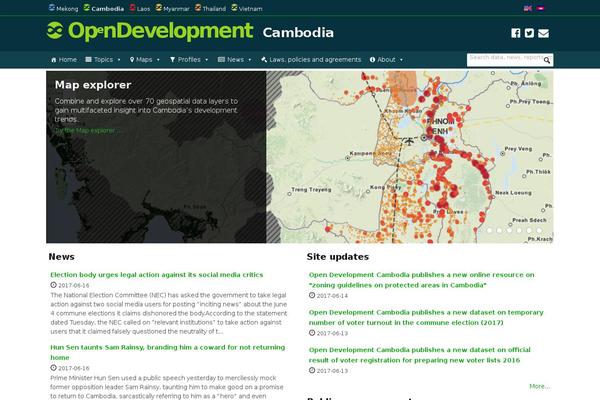This screenshot has height=400, width=600.
Task: Select the sixth slideshow dot
Action: (x=539, y=230)
